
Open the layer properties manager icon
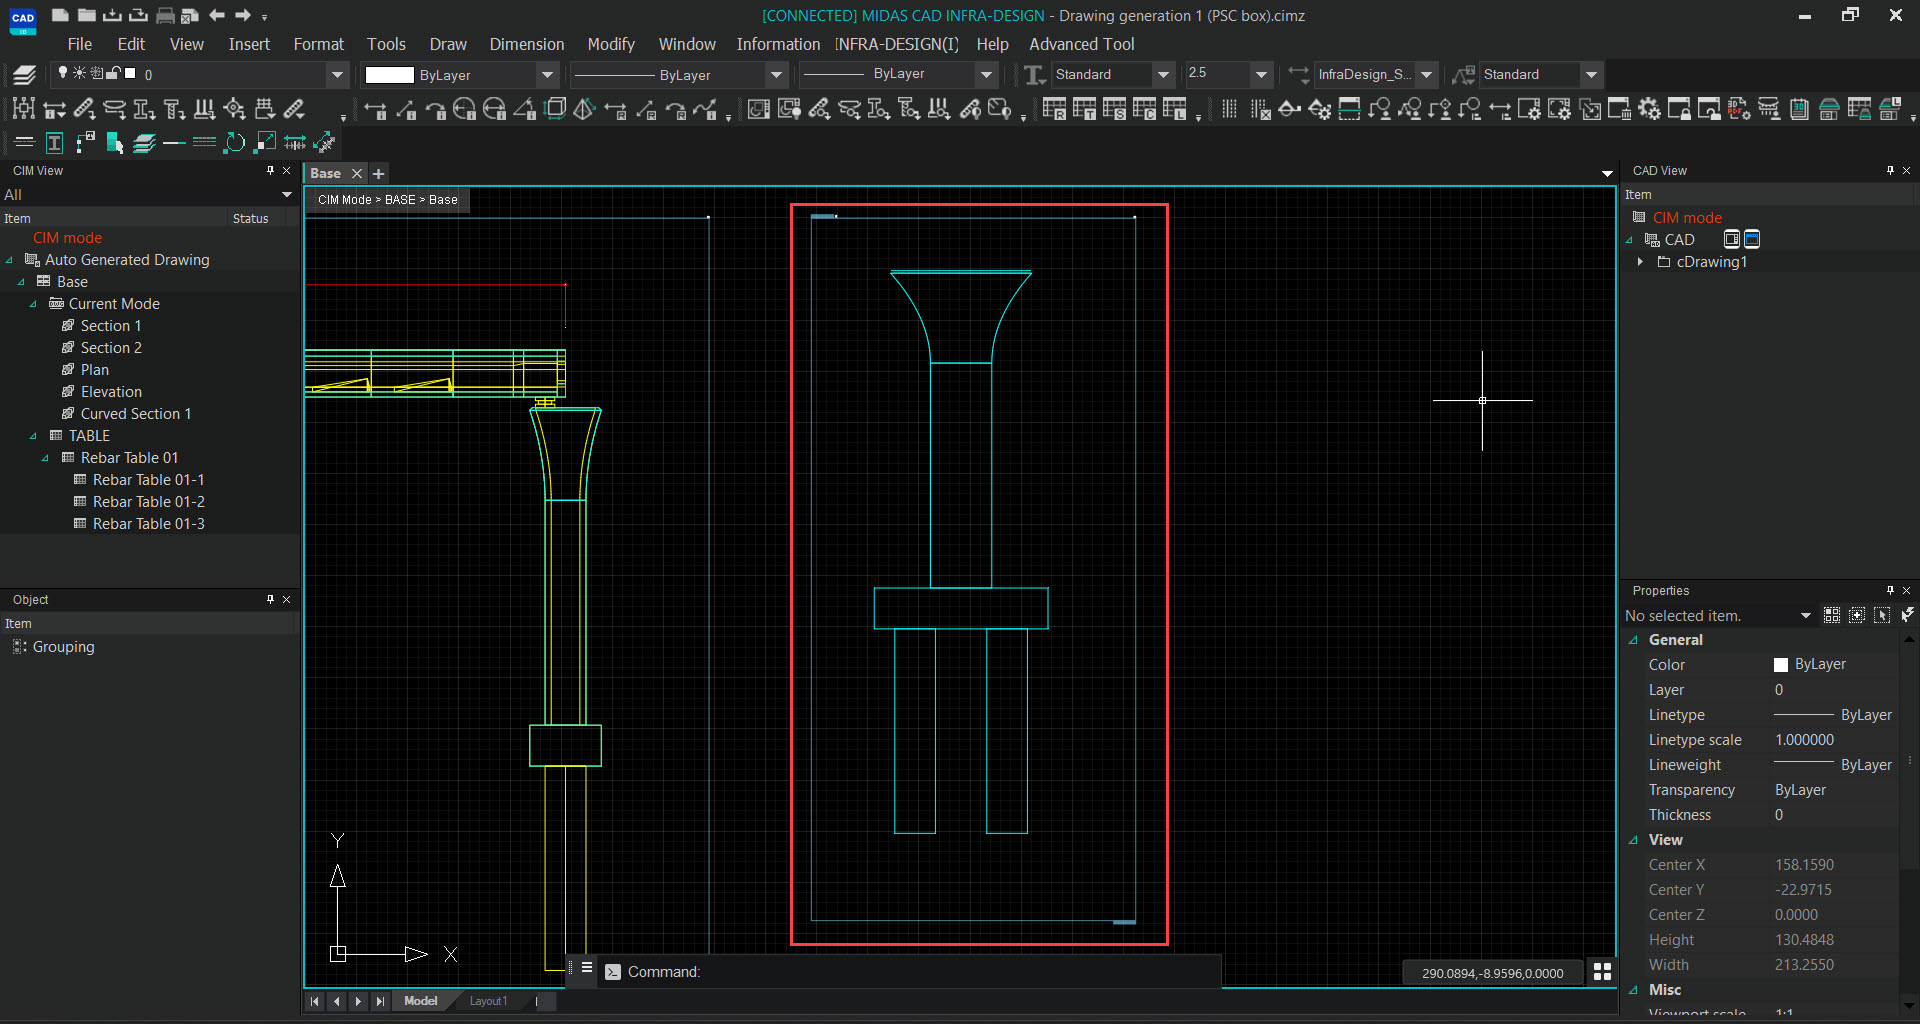[24, 74]
